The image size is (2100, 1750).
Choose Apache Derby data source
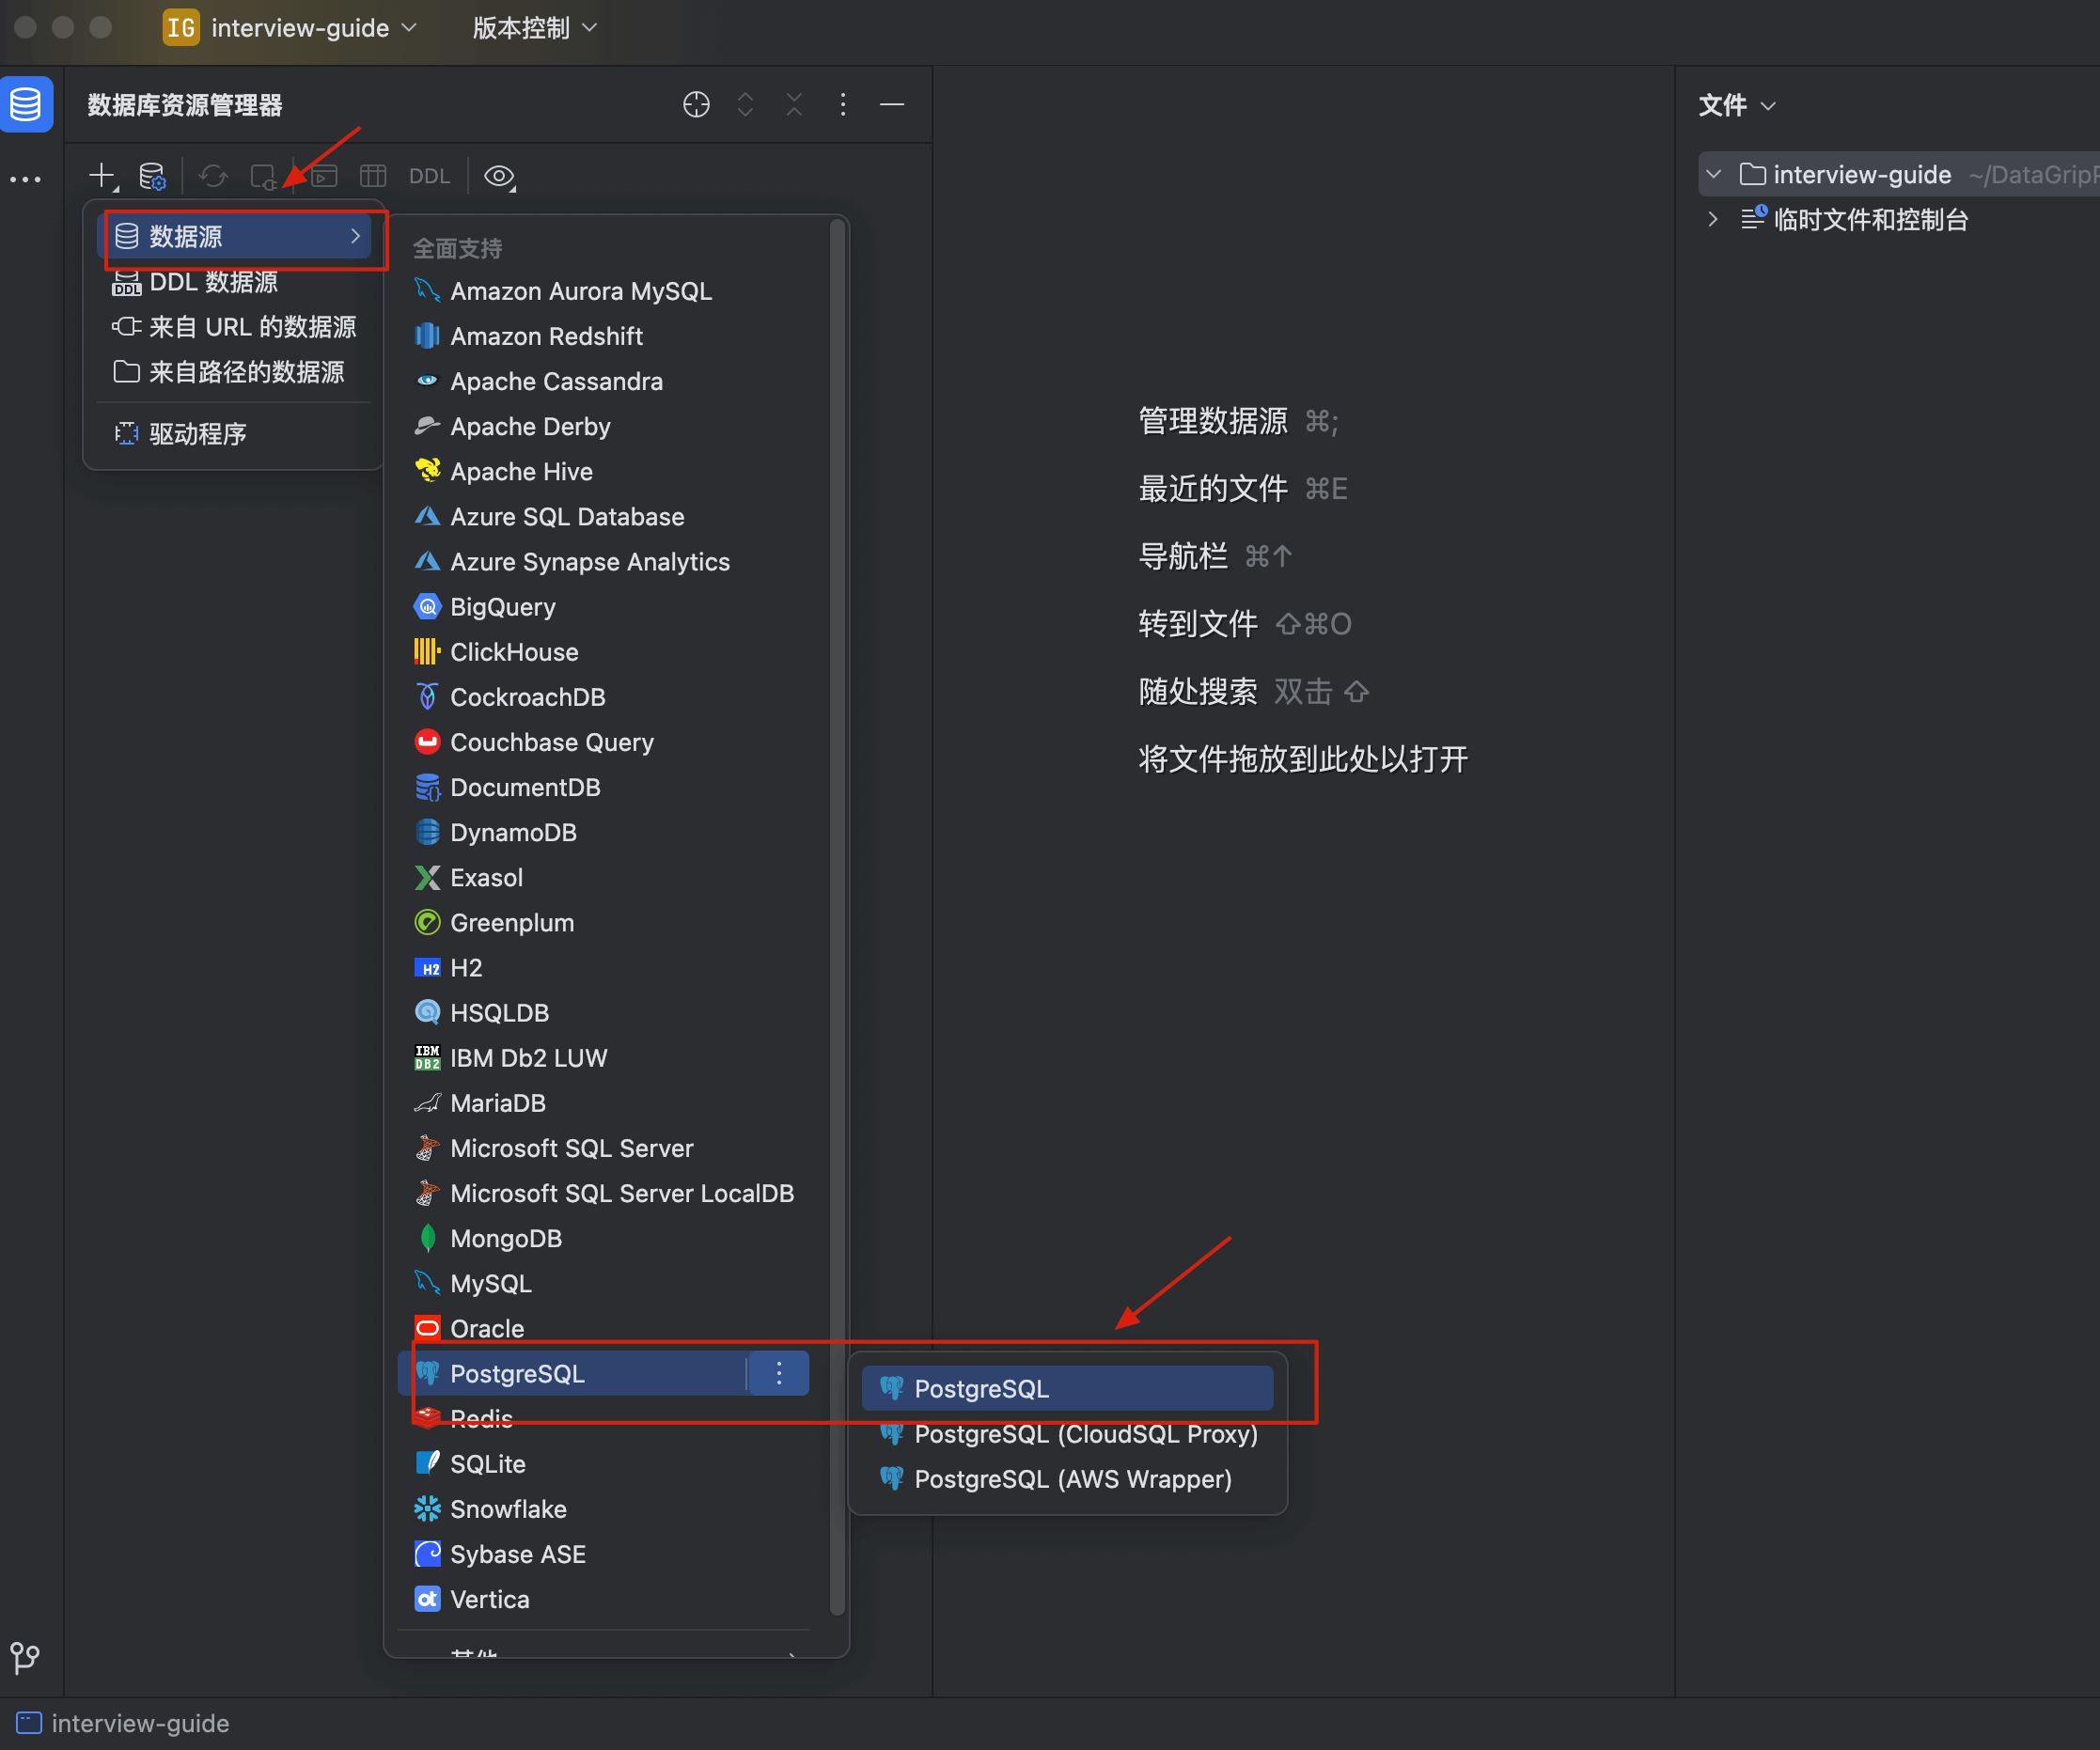coord(604,426)
